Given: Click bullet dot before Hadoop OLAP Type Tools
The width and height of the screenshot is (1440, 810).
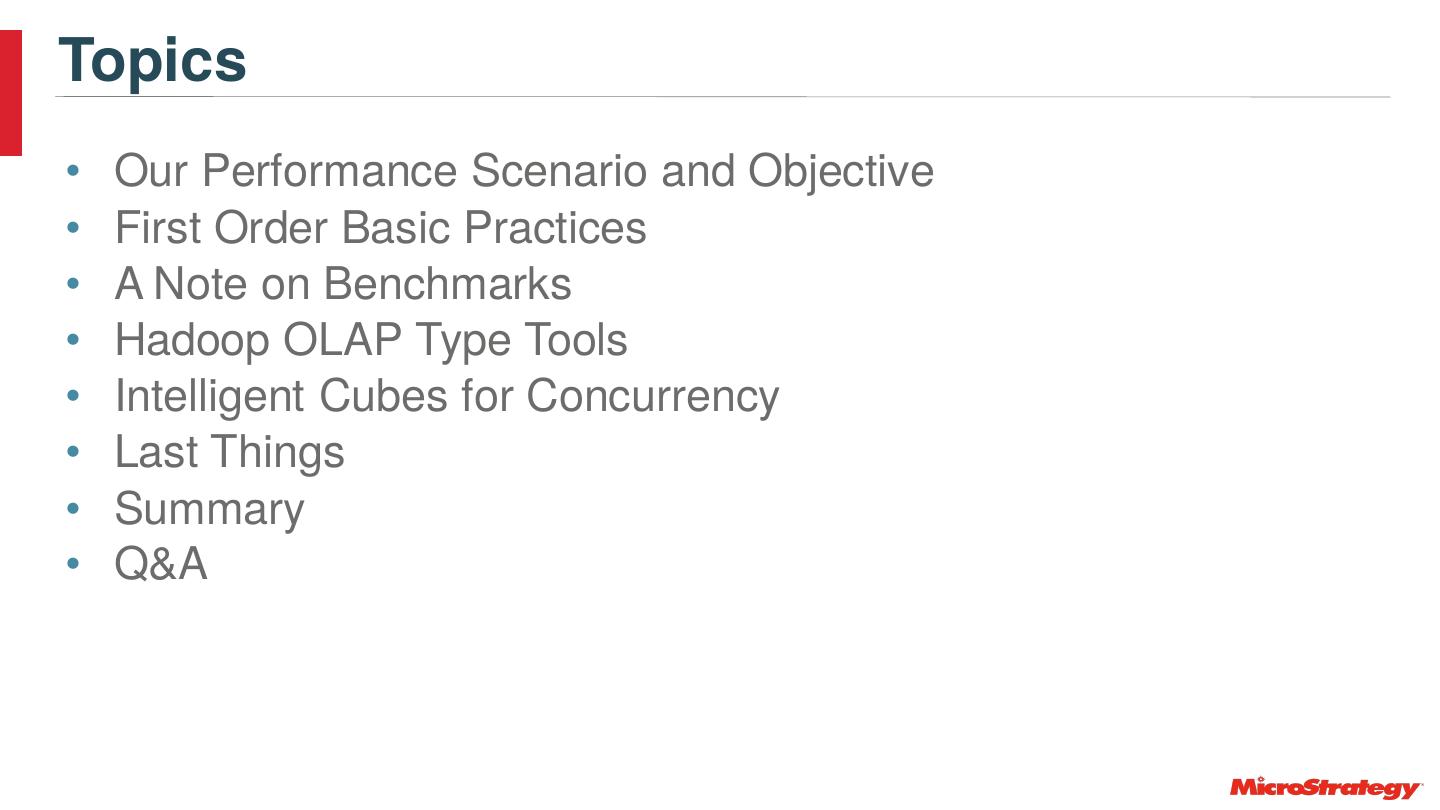Looking at the screenshot, I should coord(72,340).
